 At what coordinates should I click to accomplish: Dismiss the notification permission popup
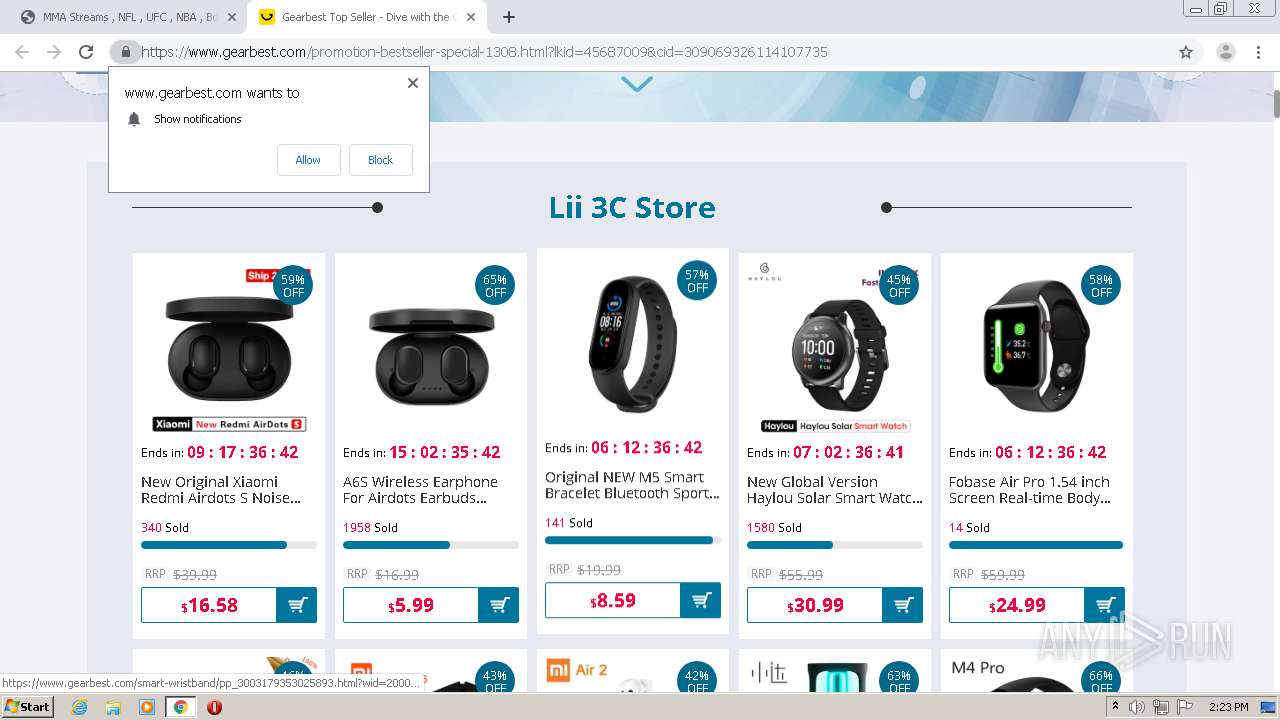(x=413, y=83)
